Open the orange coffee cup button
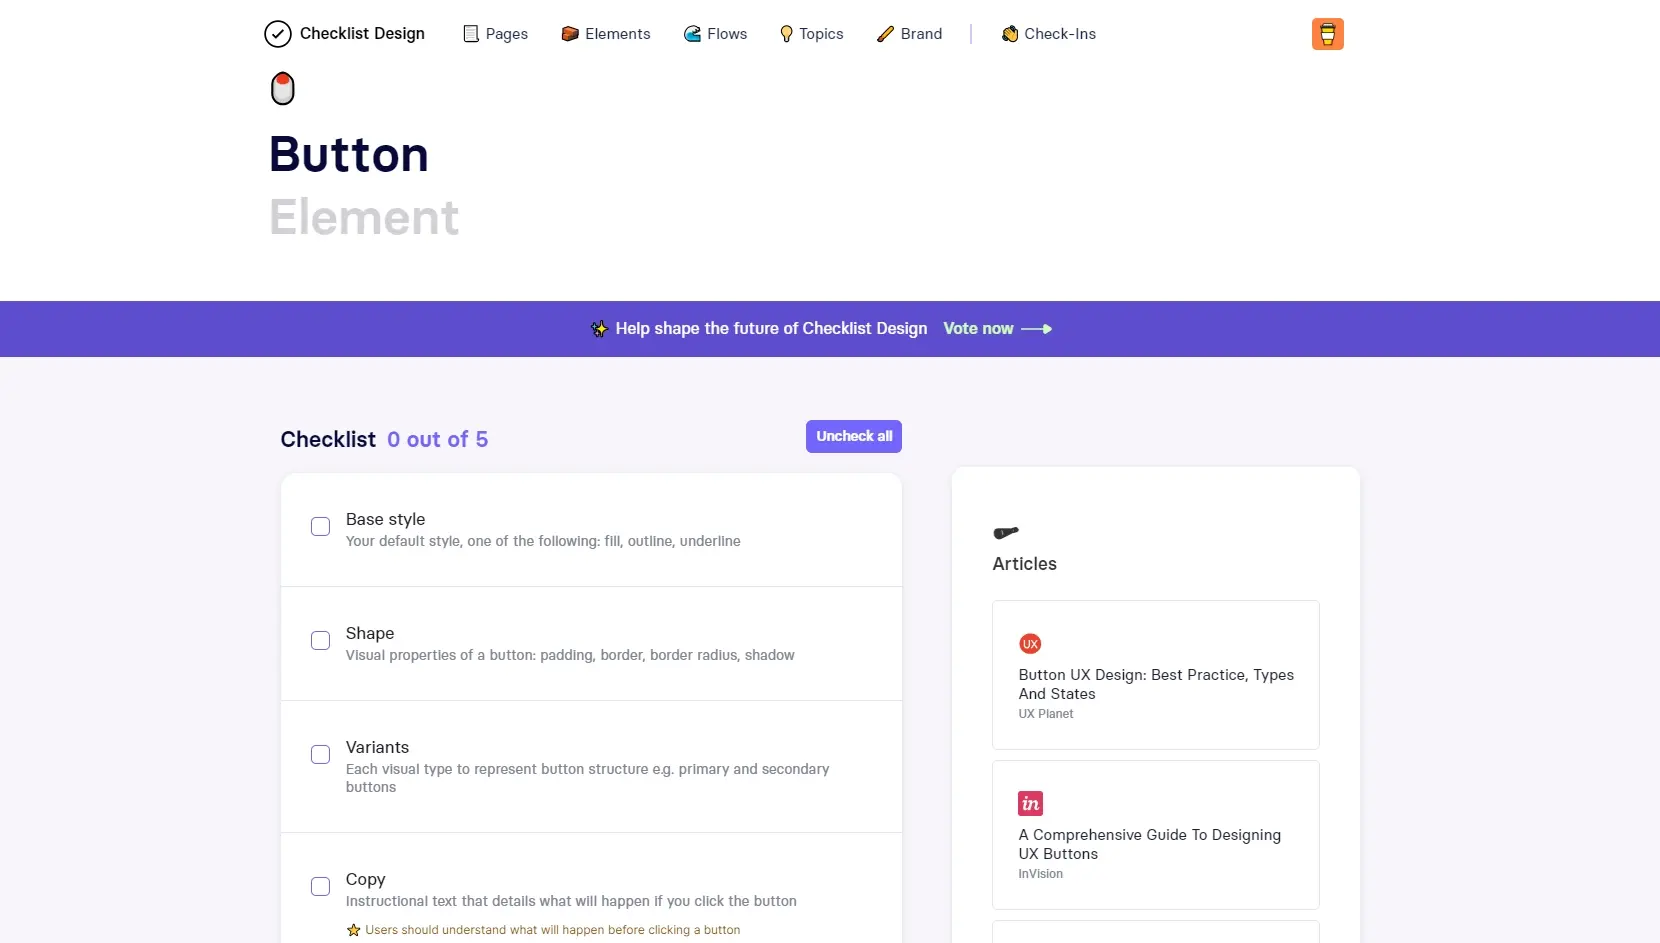Screen dimensions: 1660x943 (x=1328, y=34)
